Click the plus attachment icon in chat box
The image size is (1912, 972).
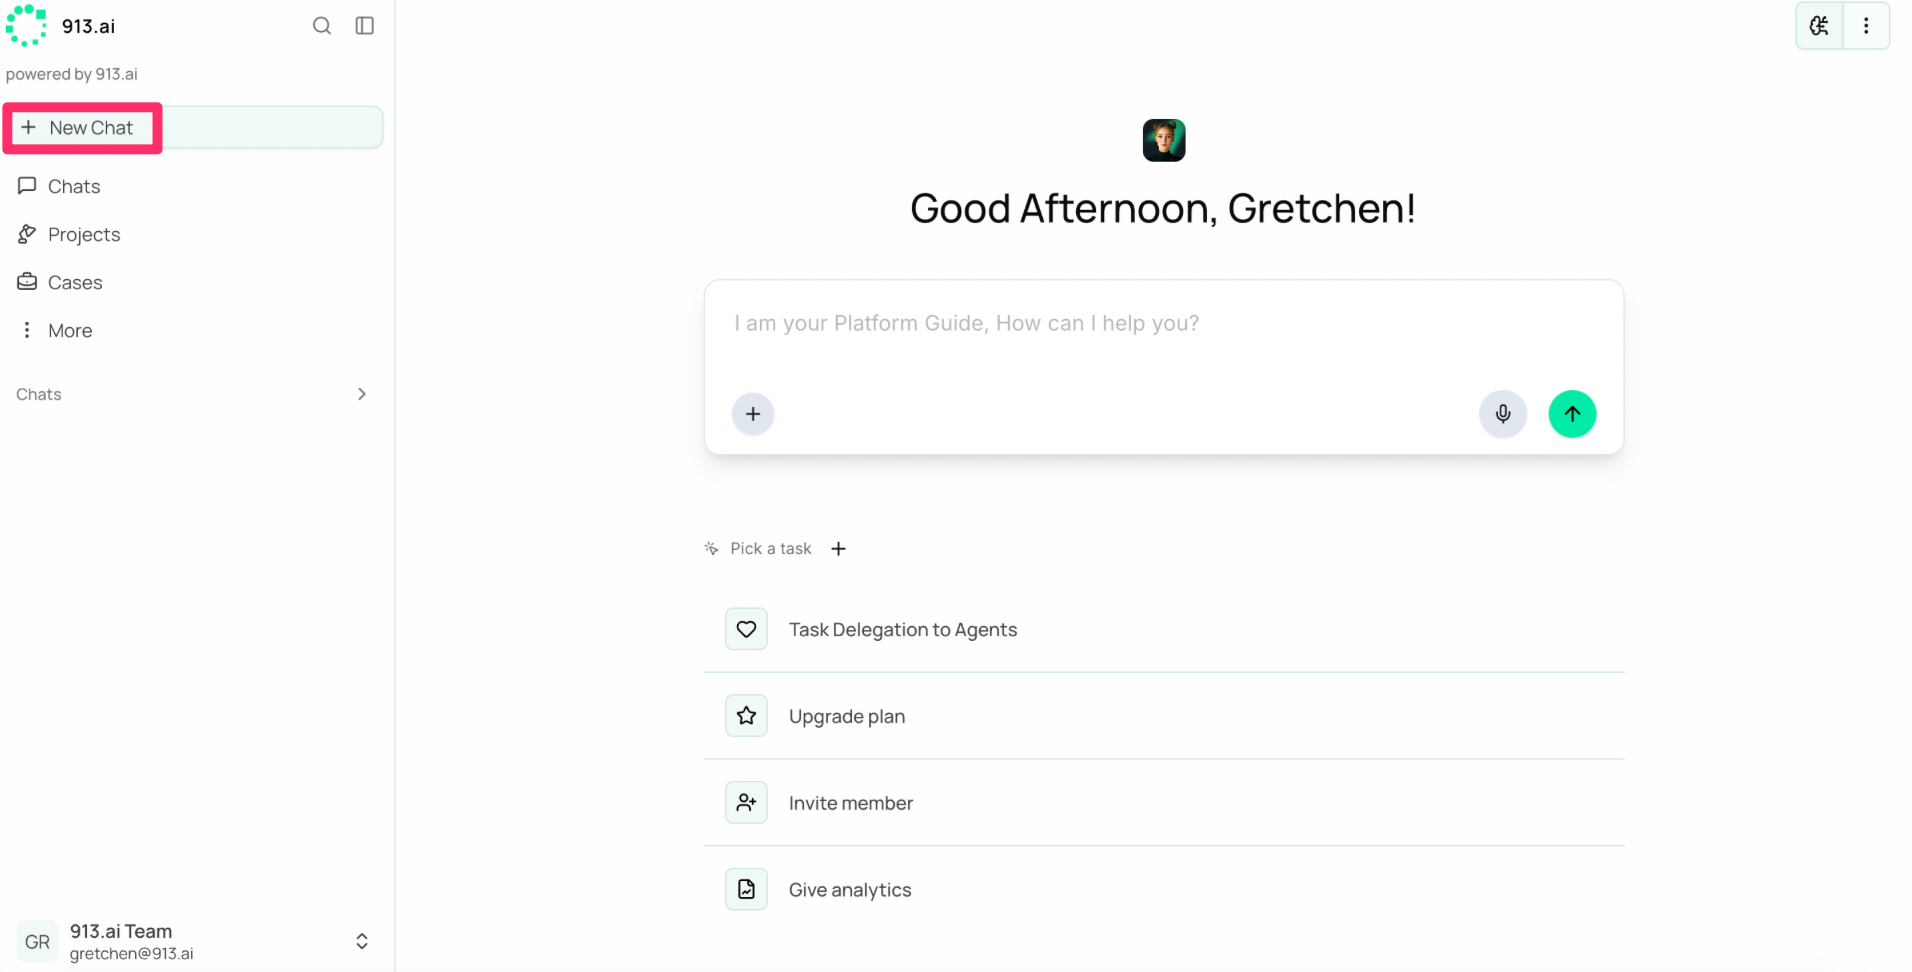[753, 414]
